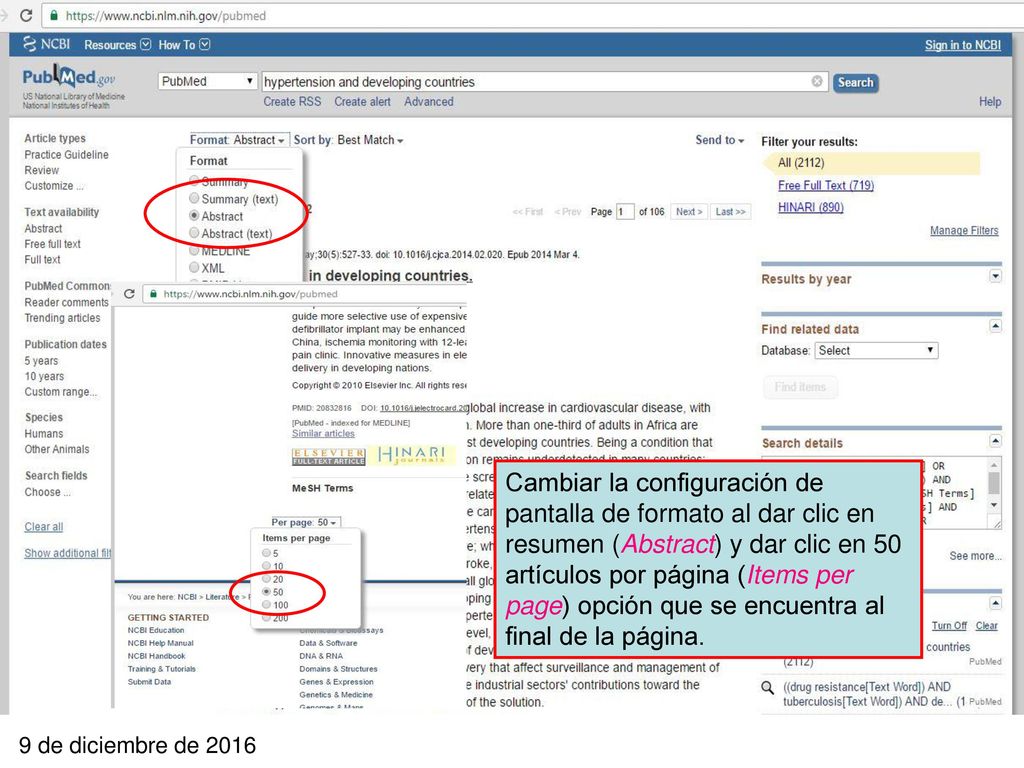Click the HINARI journals badge

[x=412, y=455]
